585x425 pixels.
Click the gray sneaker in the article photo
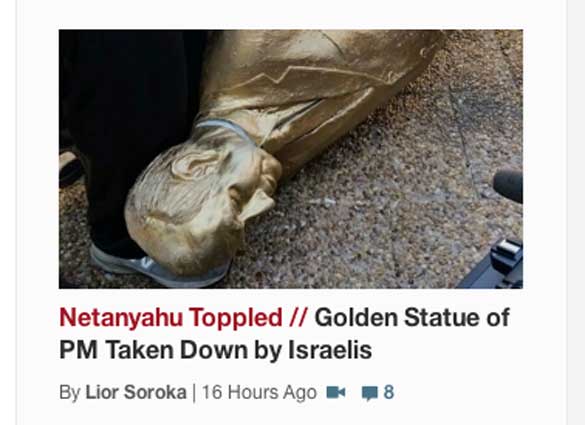[157, 267]
